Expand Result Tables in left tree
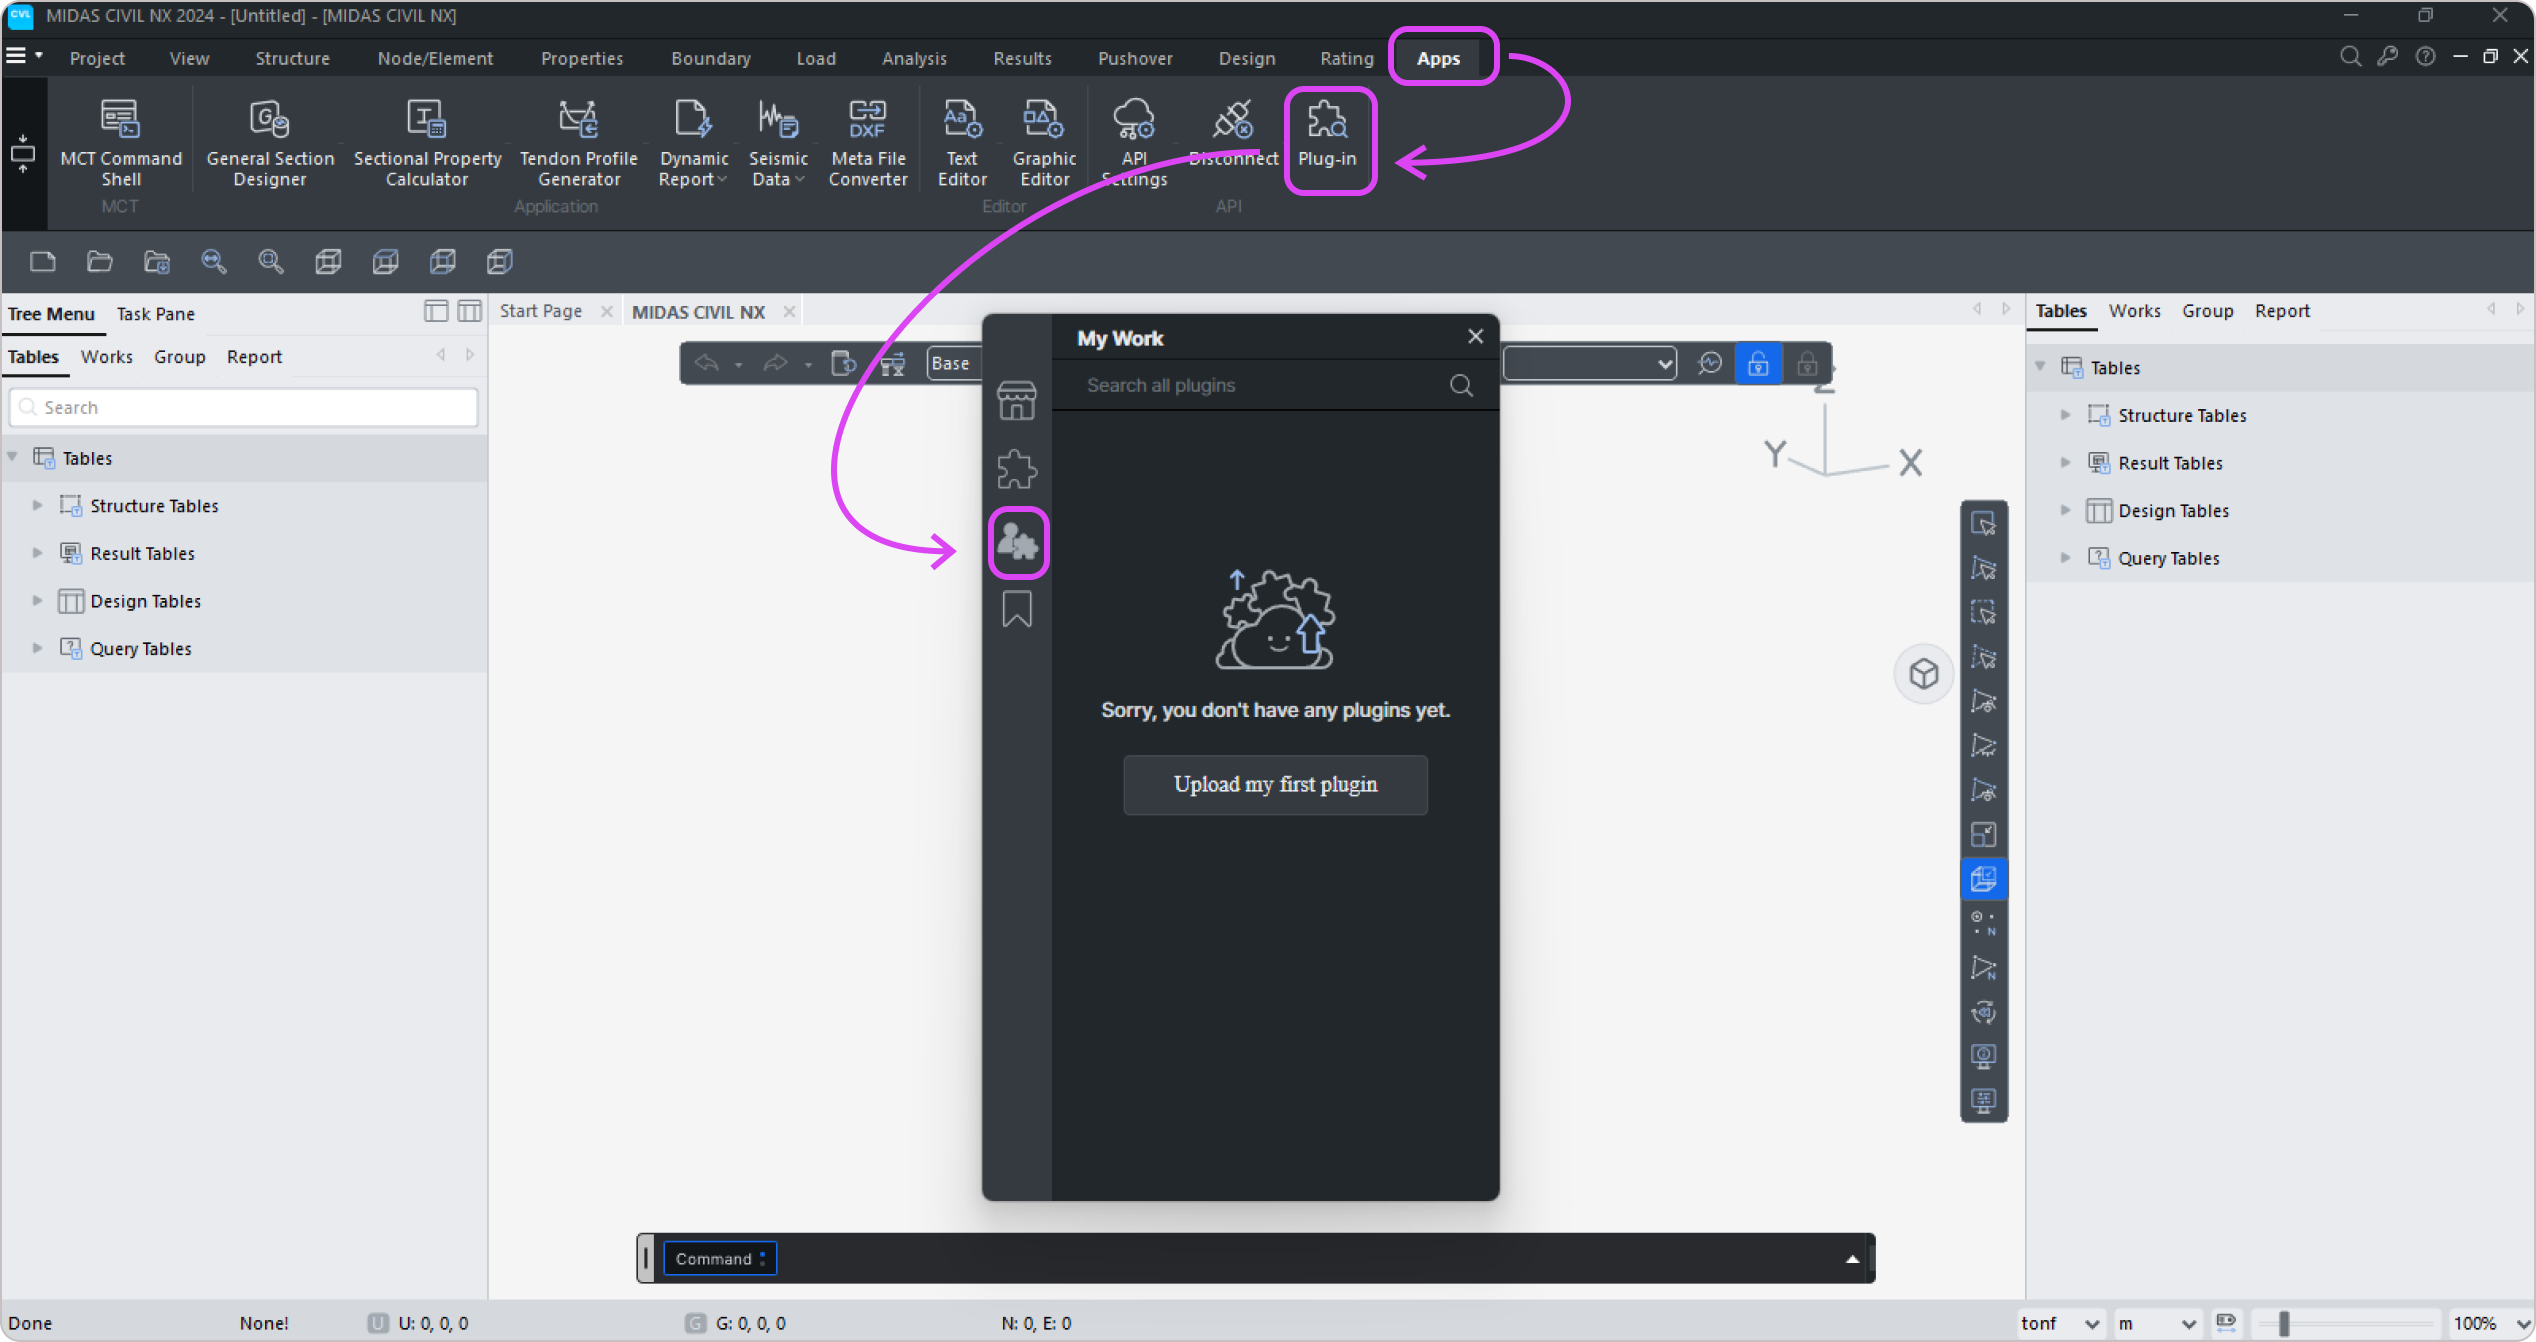The width and height of the screenshot is (2536, 1342). point(37,554)
